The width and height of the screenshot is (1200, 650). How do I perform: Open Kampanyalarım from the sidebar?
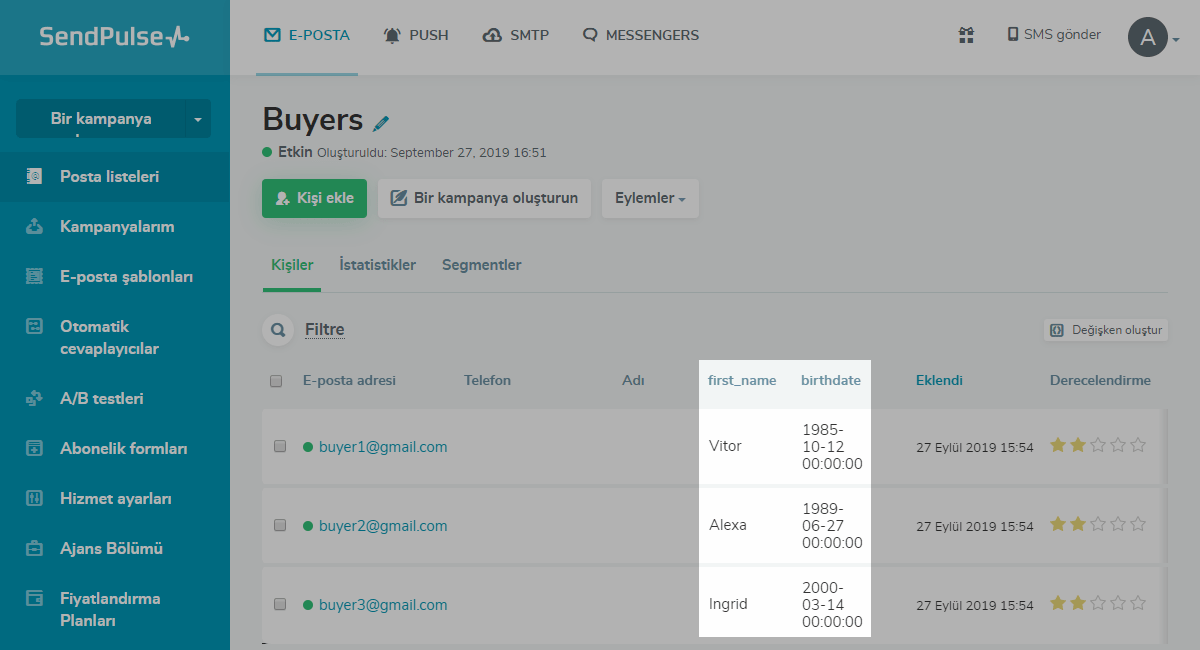116,227
